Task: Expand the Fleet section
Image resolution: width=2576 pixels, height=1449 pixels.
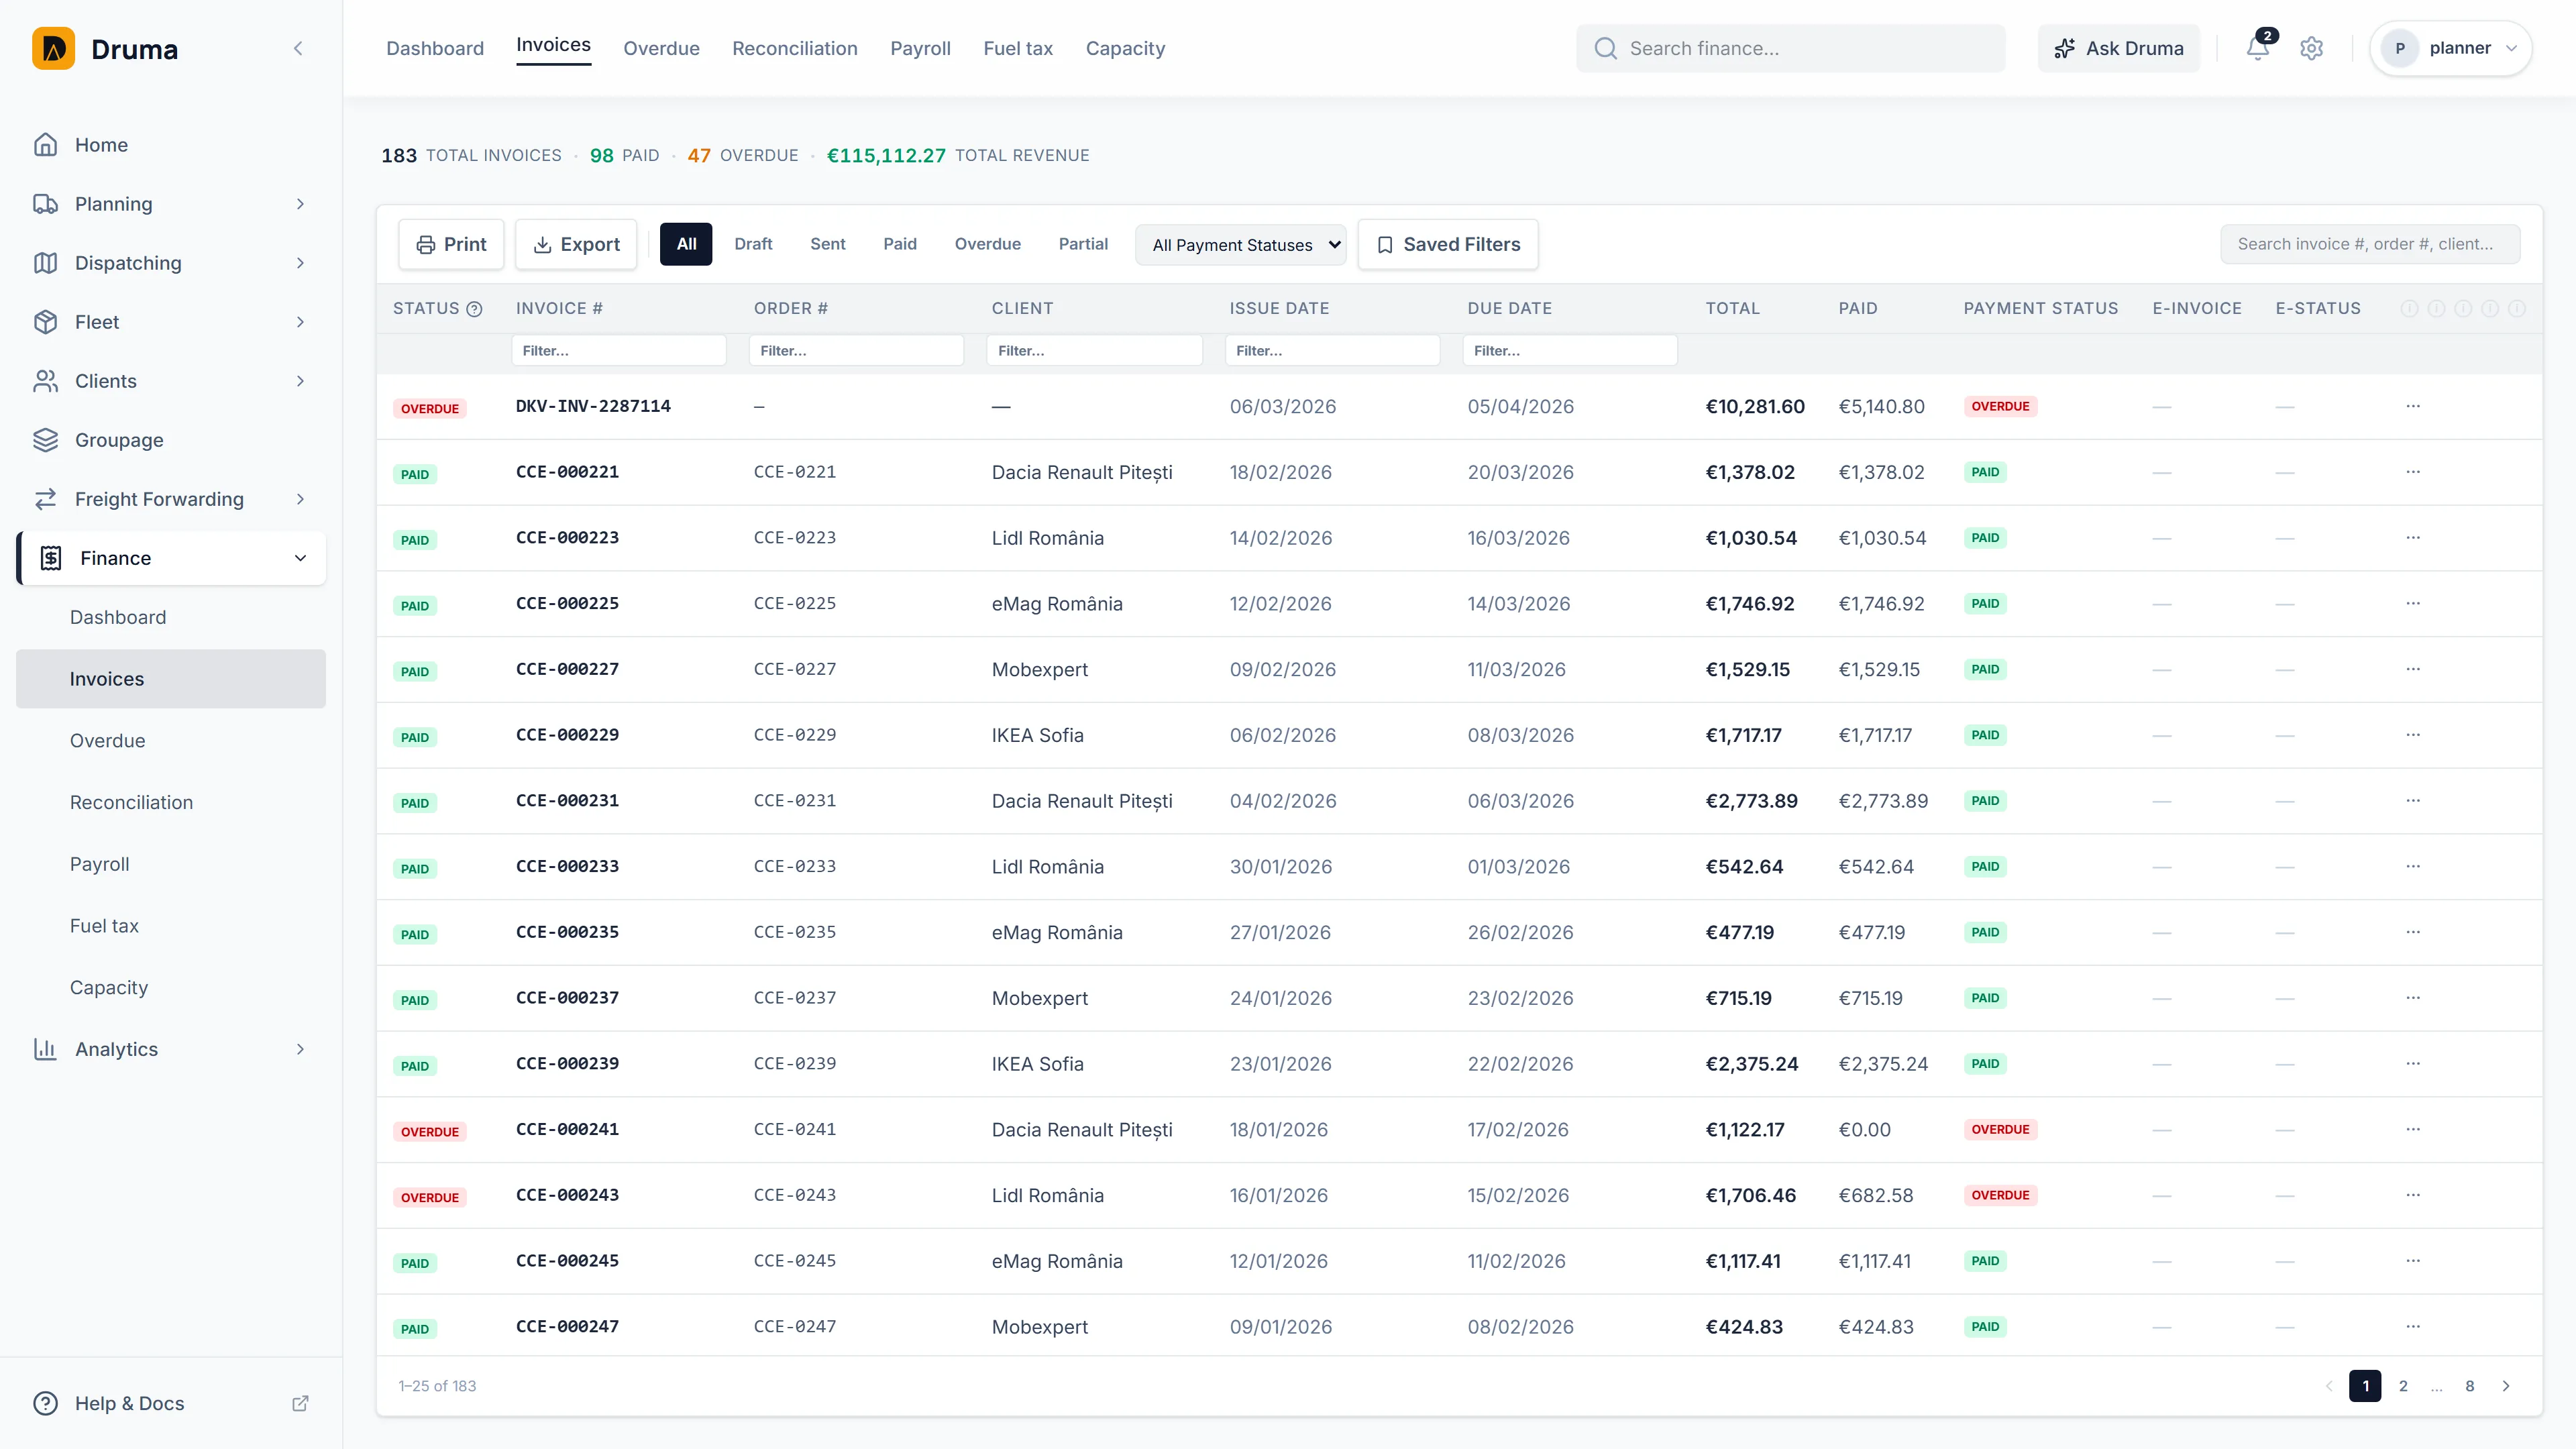Action: pyautogui.click(x=300, y=322)
